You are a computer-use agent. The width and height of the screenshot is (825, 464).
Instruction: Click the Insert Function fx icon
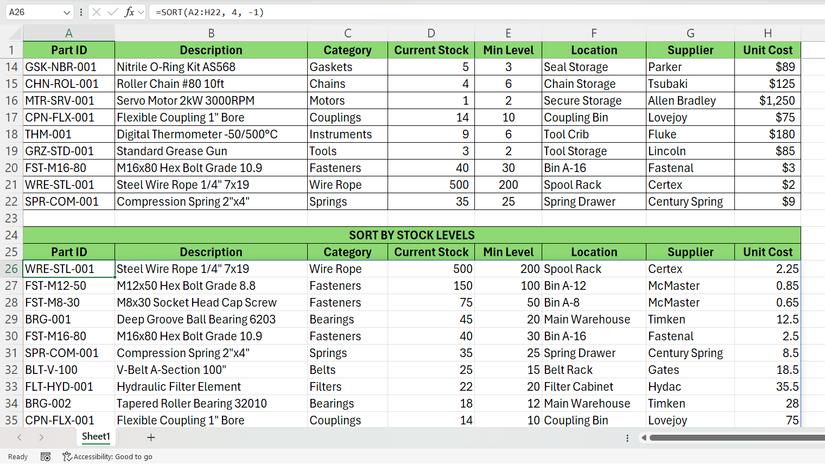pos(130,12)
